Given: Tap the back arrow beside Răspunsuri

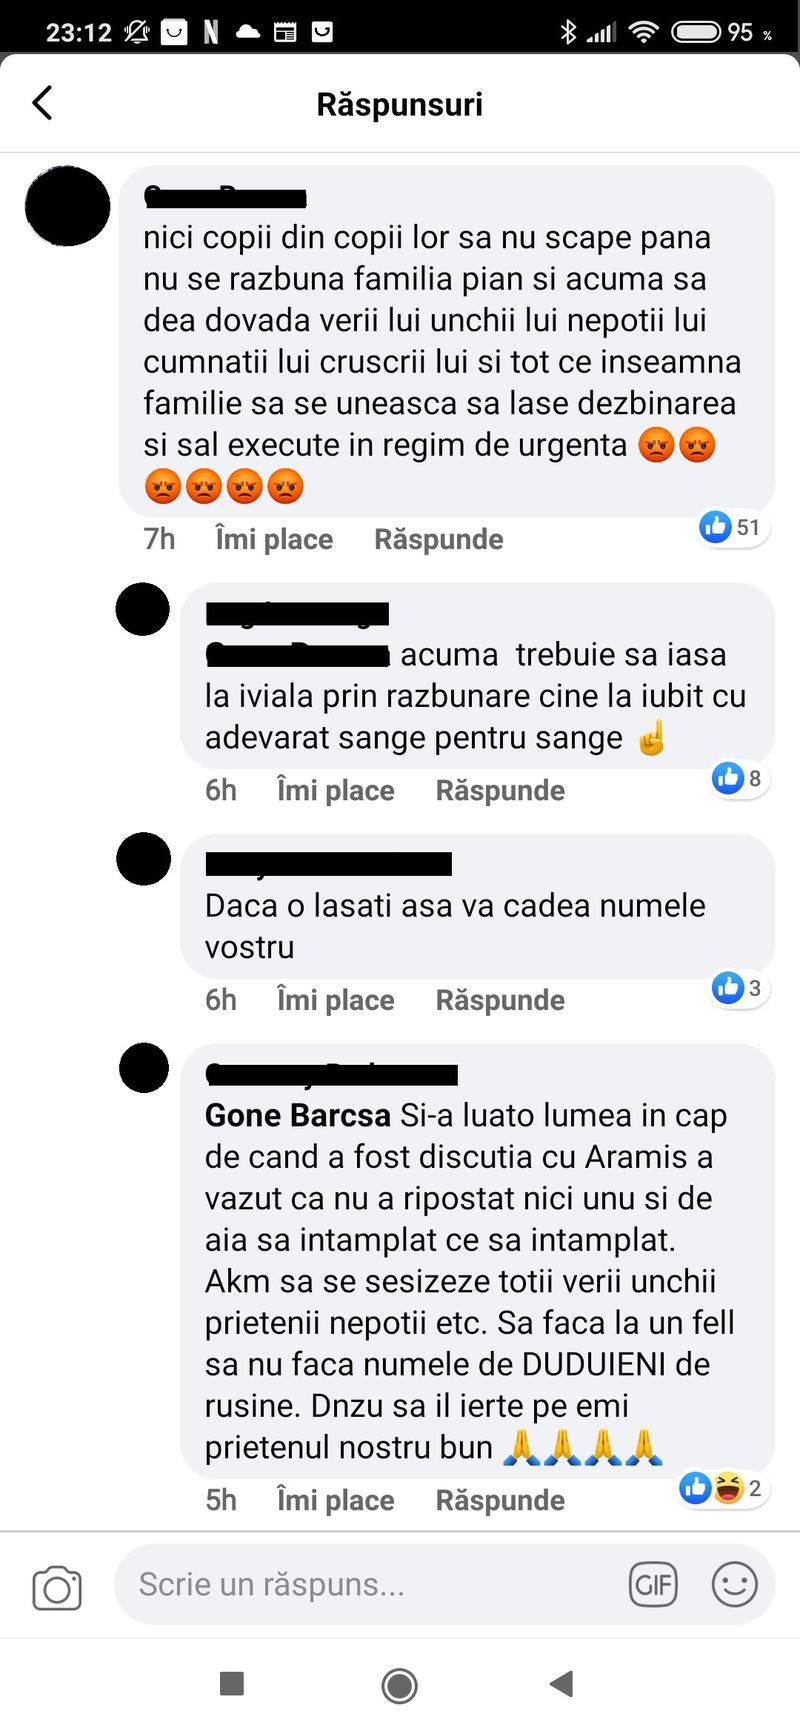Looking at the screenshot, I should [42, 103].
